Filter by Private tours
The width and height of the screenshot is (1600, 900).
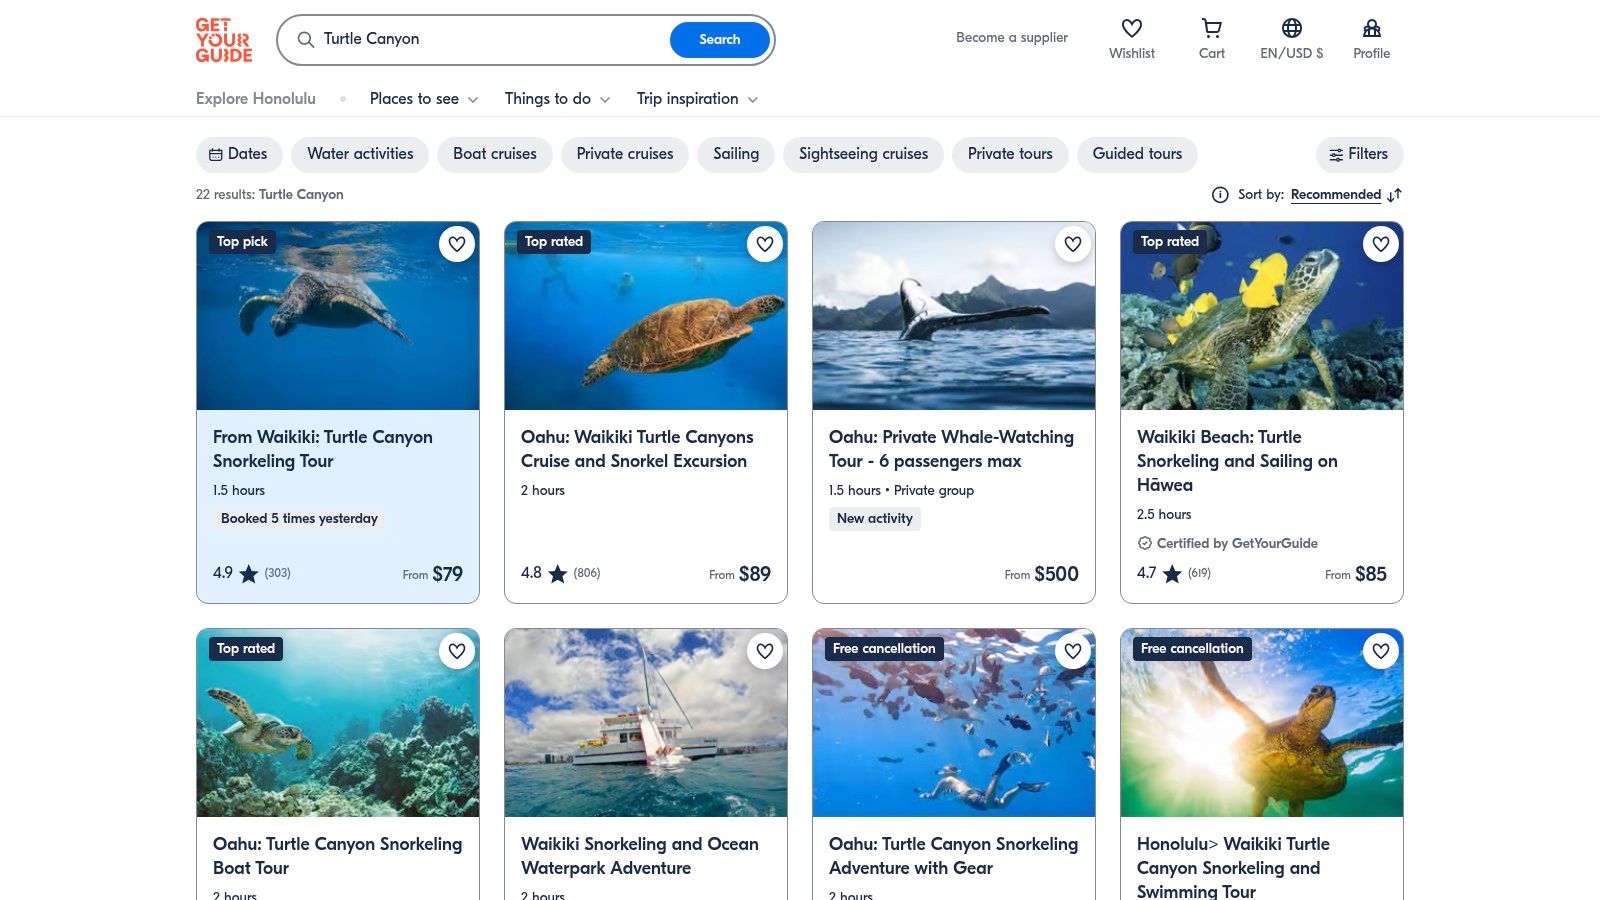(1010, 154)
